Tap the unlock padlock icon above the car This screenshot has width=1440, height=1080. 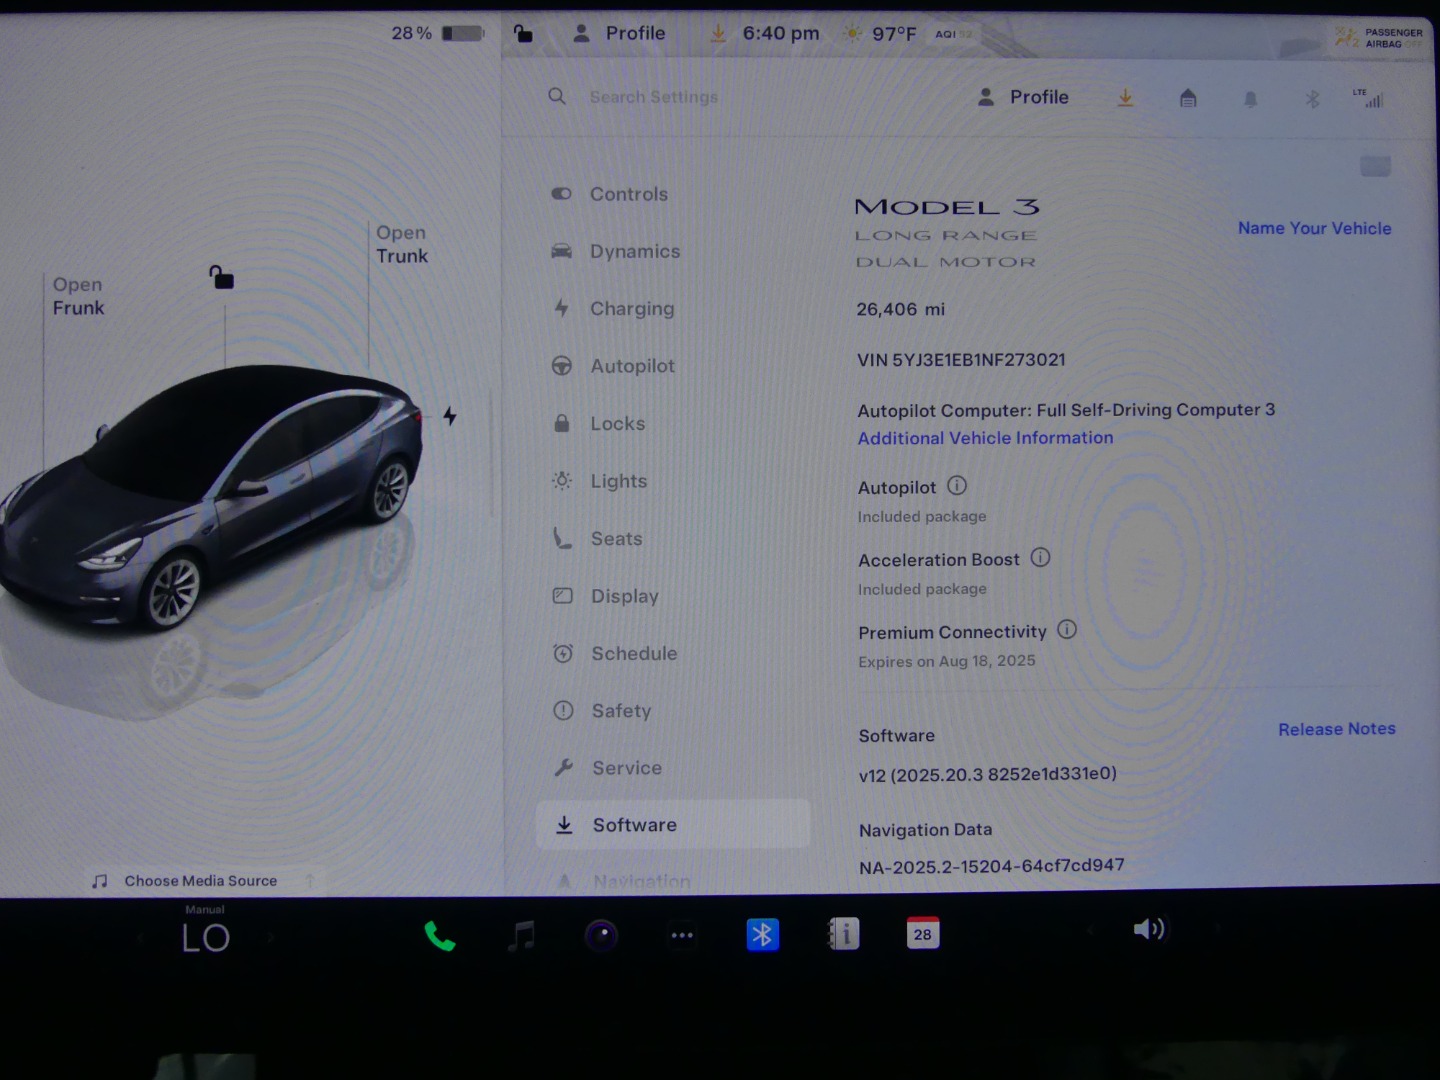(x=221, y=277)
